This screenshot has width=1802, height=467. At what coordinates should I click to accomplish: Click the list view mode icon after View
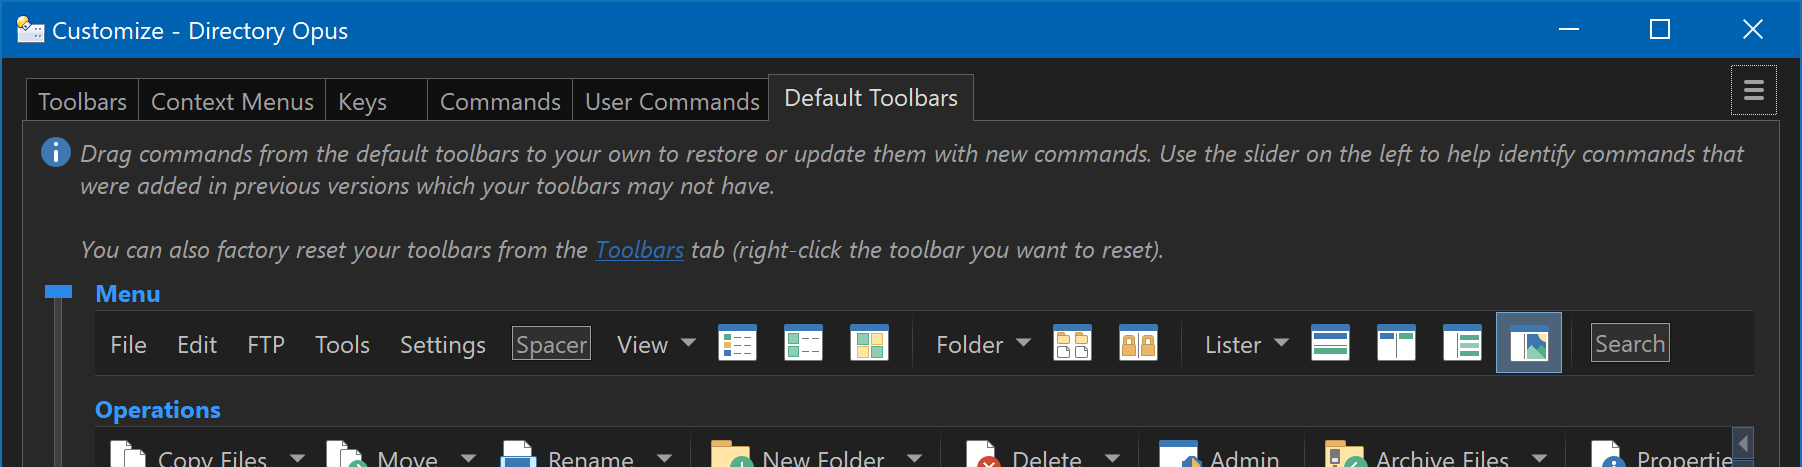[804, 343]
